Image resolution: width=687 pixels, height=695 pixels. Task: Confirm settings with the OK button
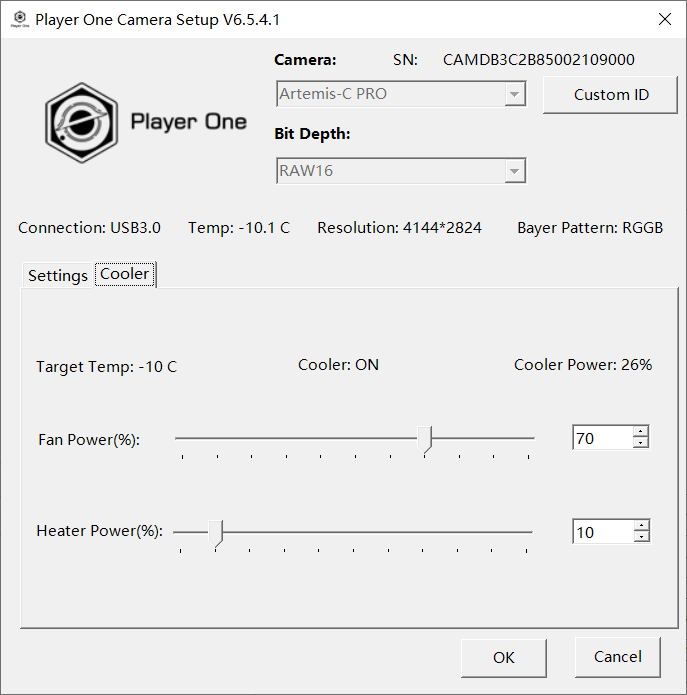[x=504, y=657]
